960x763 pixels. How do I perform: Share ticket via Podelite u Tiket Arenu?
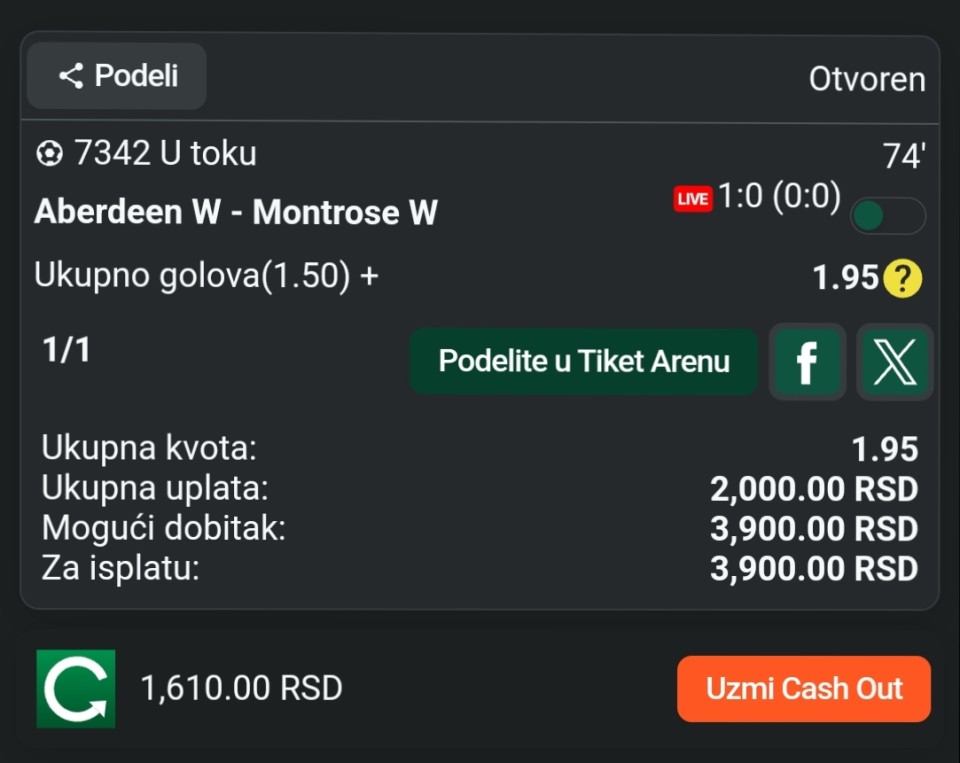click(x=583, y=361)
